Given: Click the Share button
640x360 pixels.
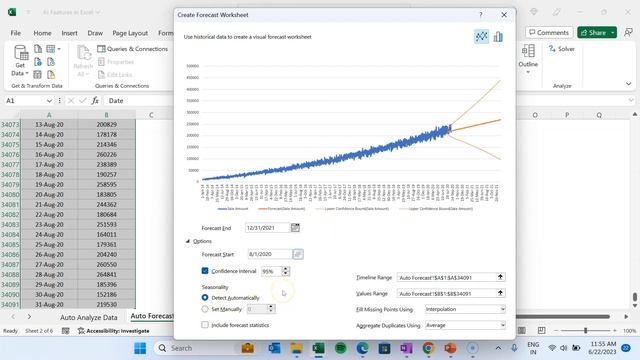Looking at the screenshot, I should 593,33.
